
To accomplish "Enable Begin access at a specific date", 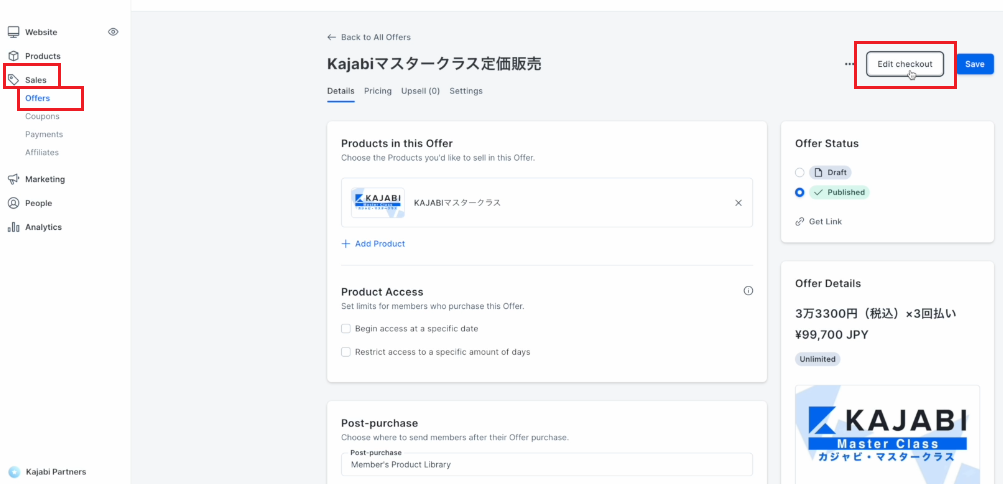I will (346, 329).
